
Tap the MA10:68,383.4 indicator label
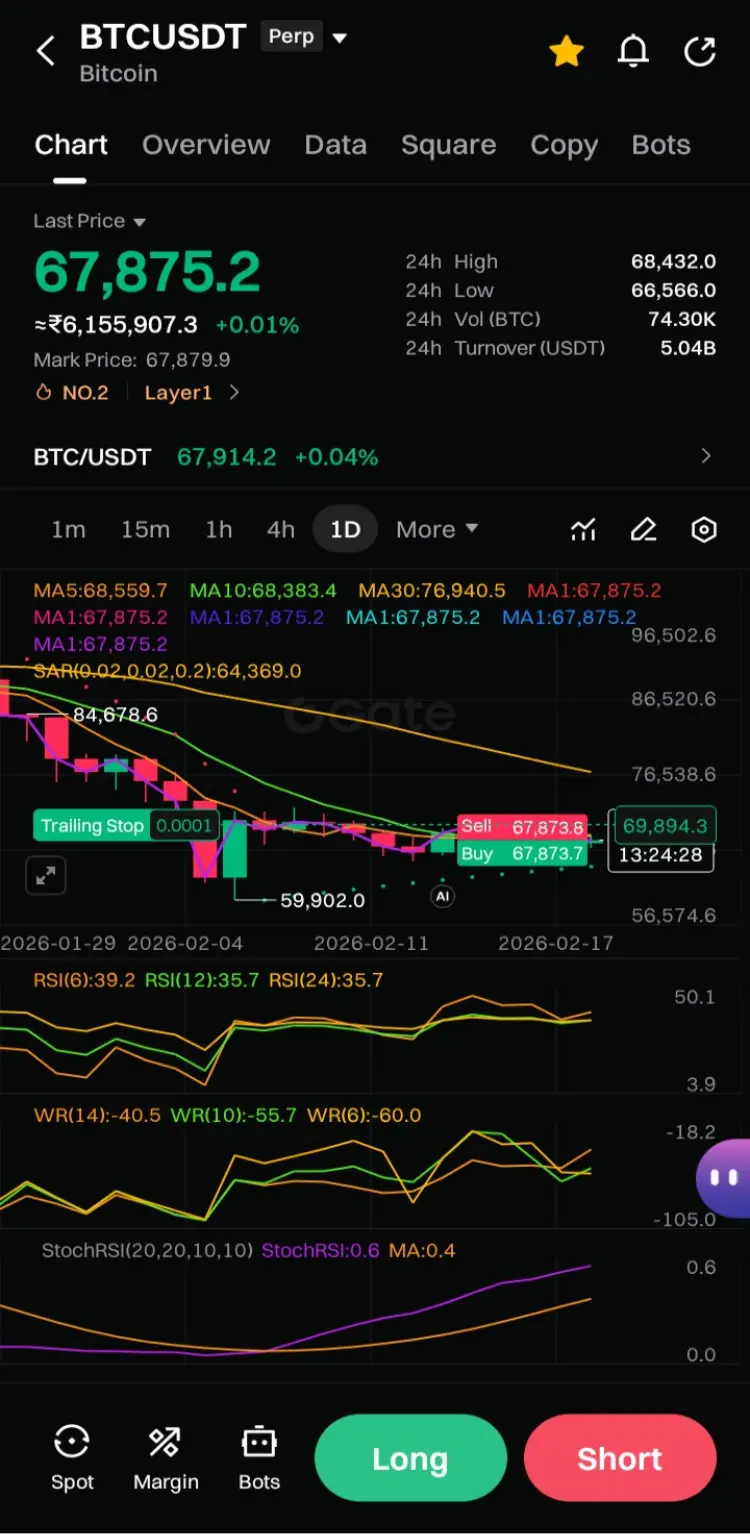[263, 591]
